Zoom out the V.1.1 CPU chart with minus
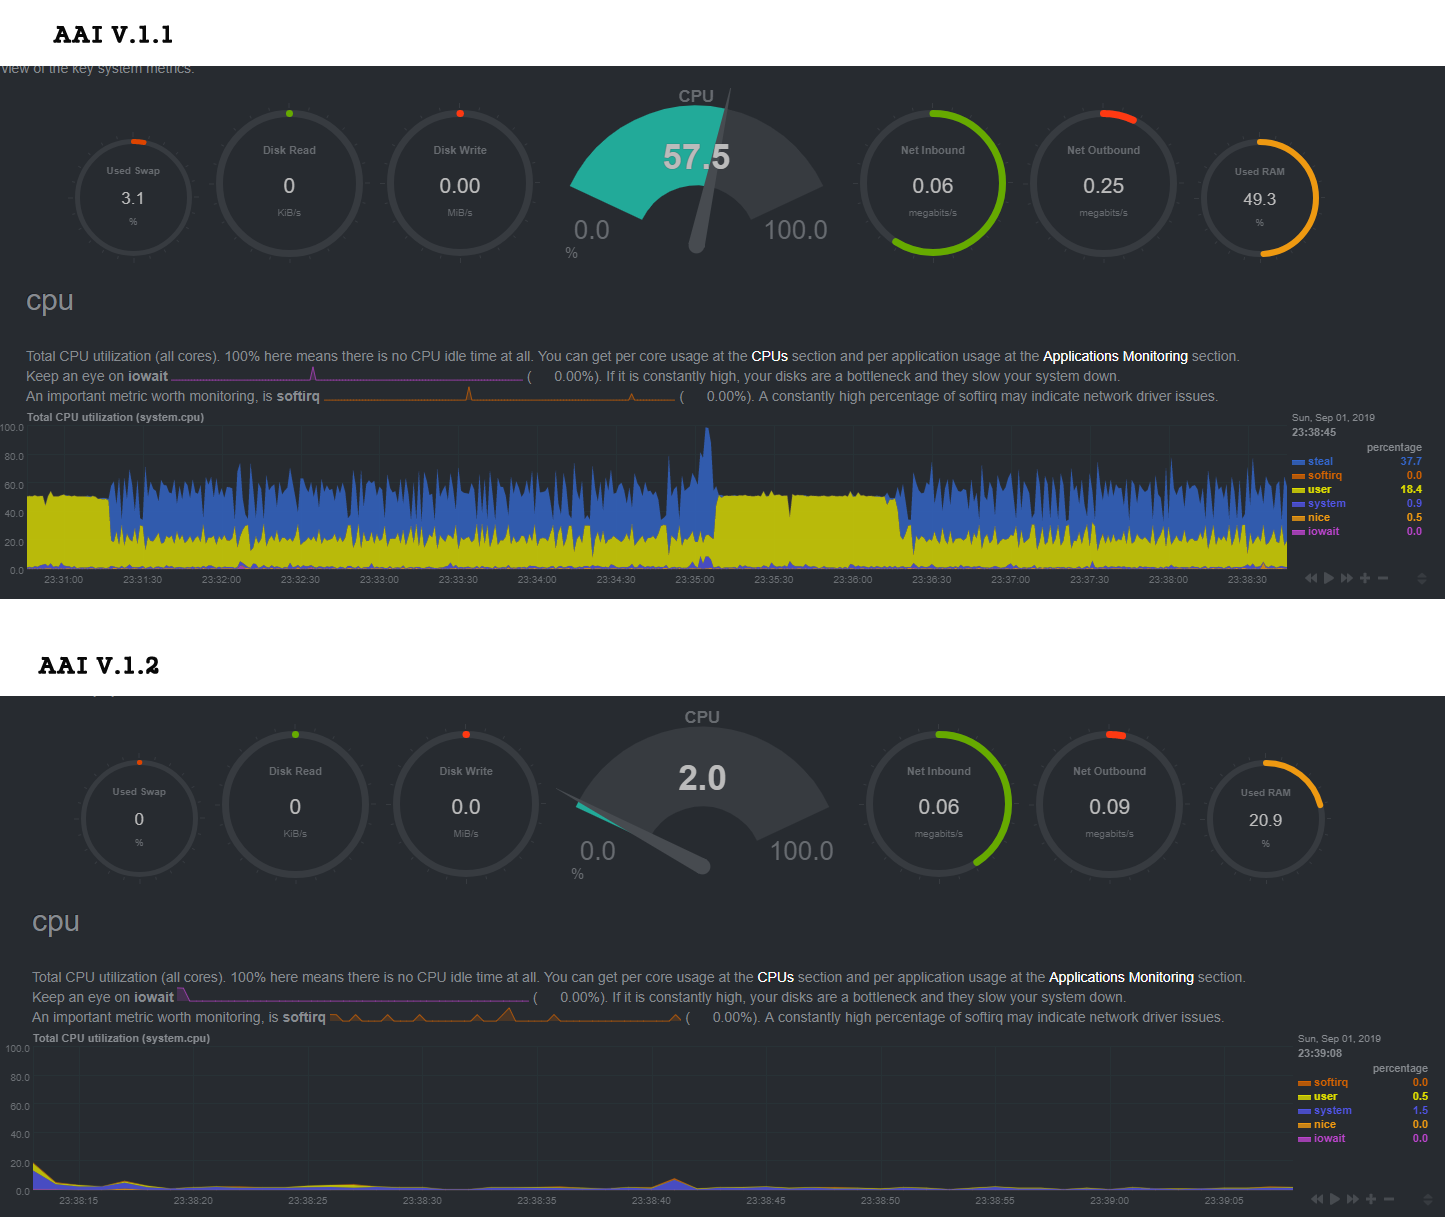Screen dimensions: 1445x1217 point(1383,578)
